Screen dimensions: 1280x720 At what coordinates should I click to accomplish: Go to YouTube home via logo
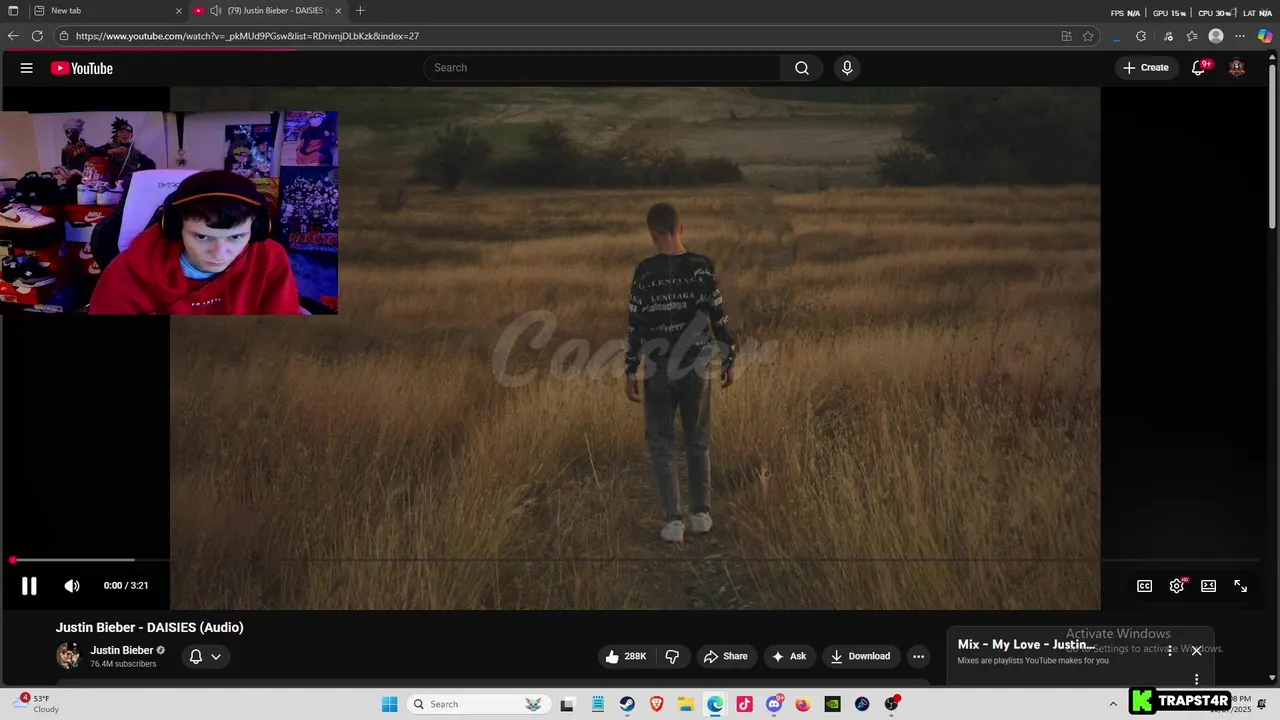(82, 68)
